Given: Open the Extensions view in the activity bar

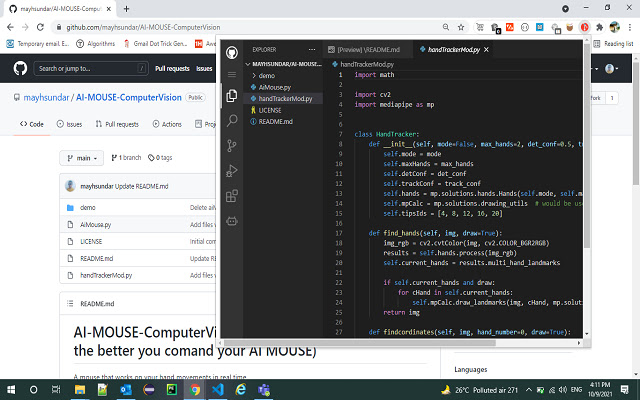Looking at the screenshot, I should 231,196.
